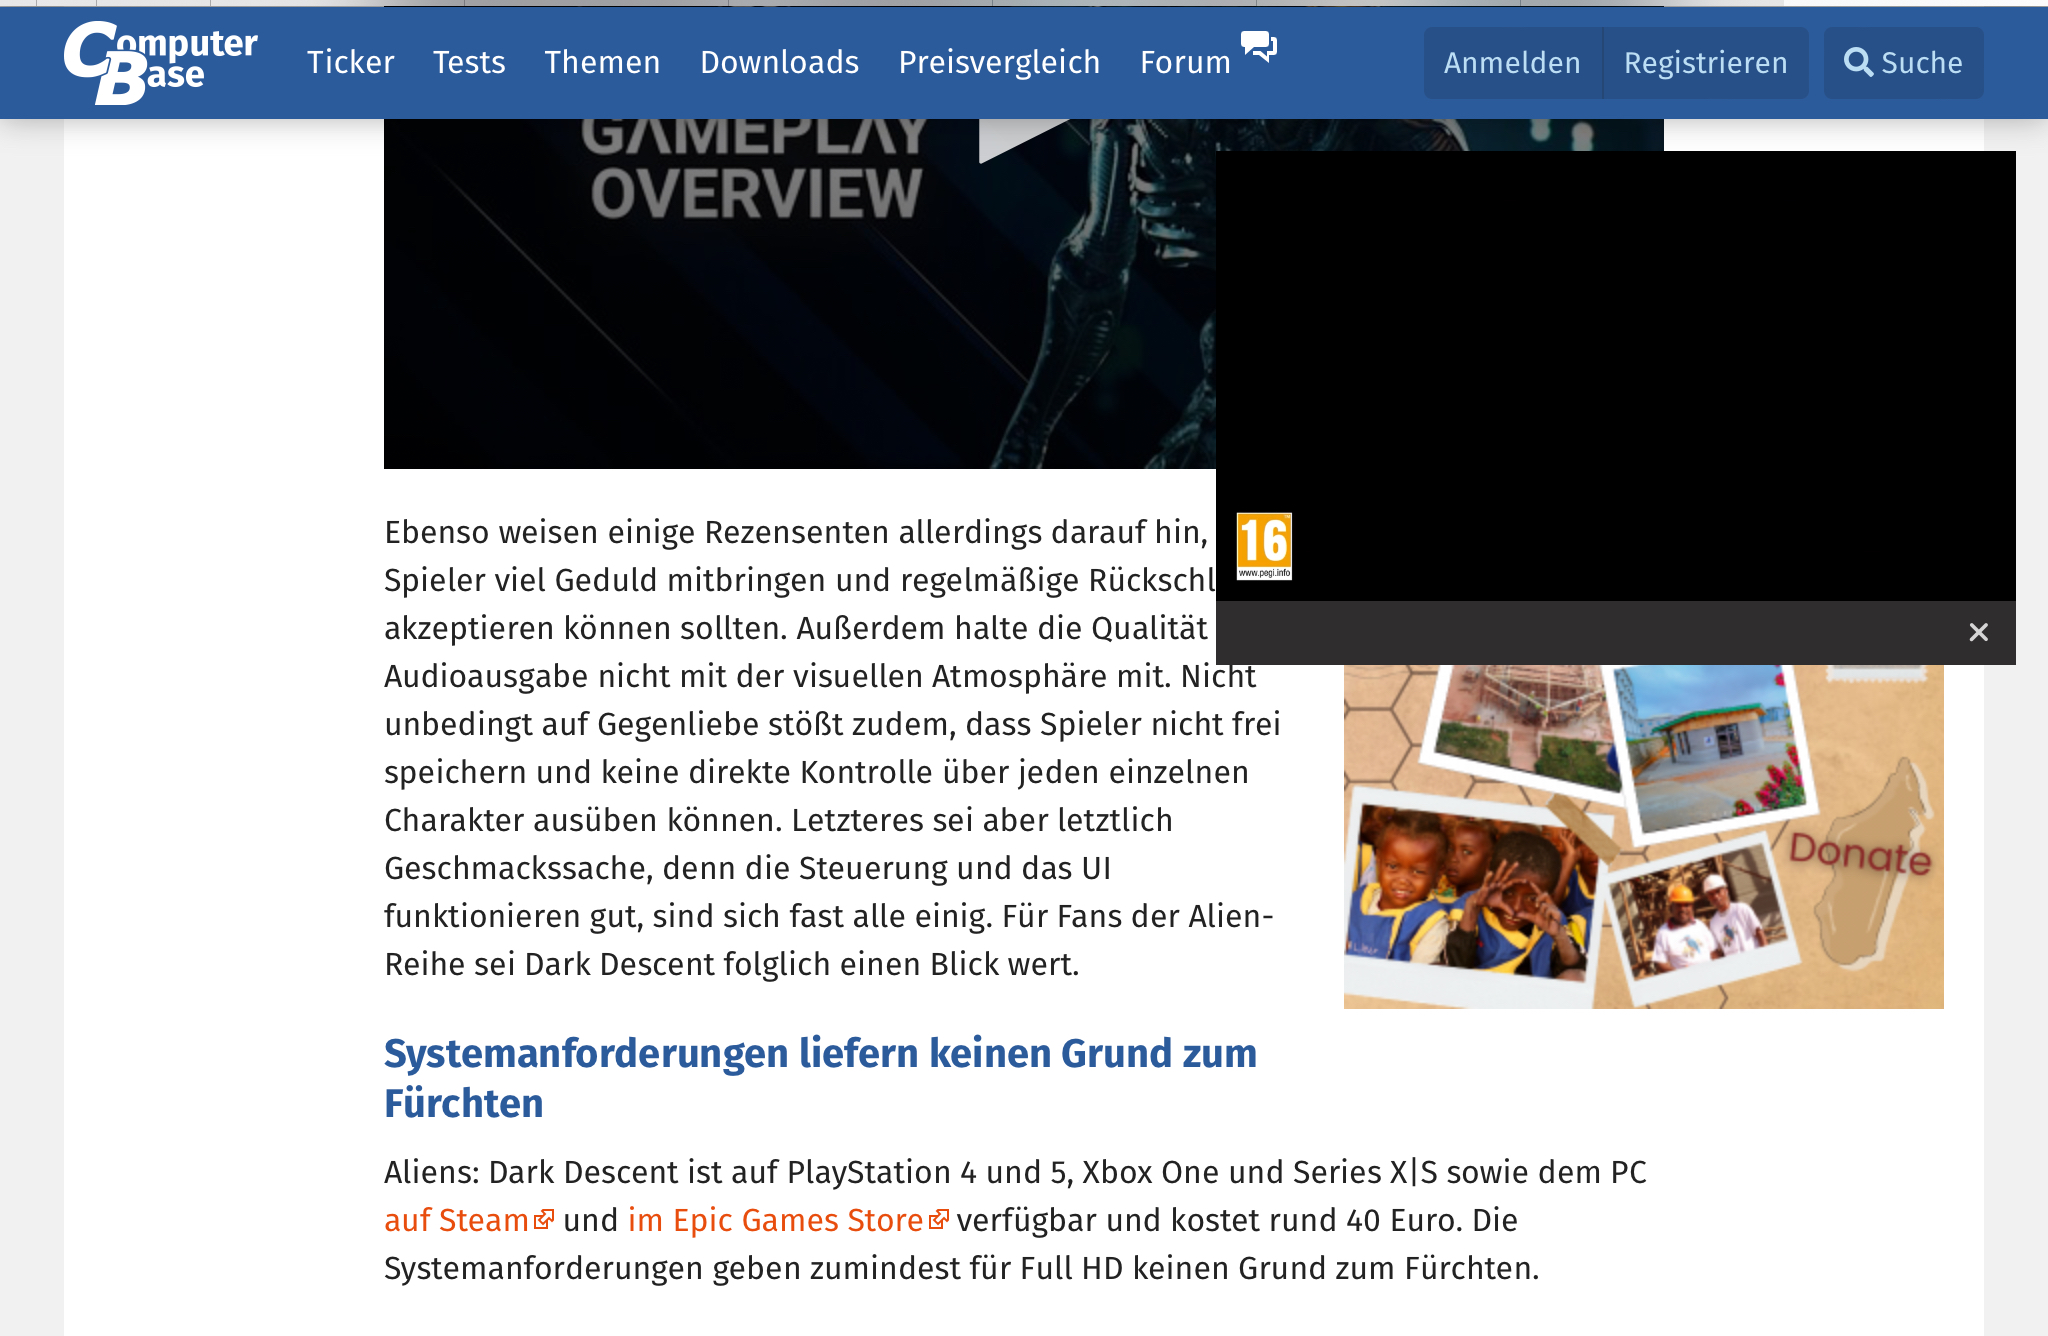The height and width of the screenshot is (1336, 2048).
Task: Go to the Themen section
Action: click(x=602, y=62)
